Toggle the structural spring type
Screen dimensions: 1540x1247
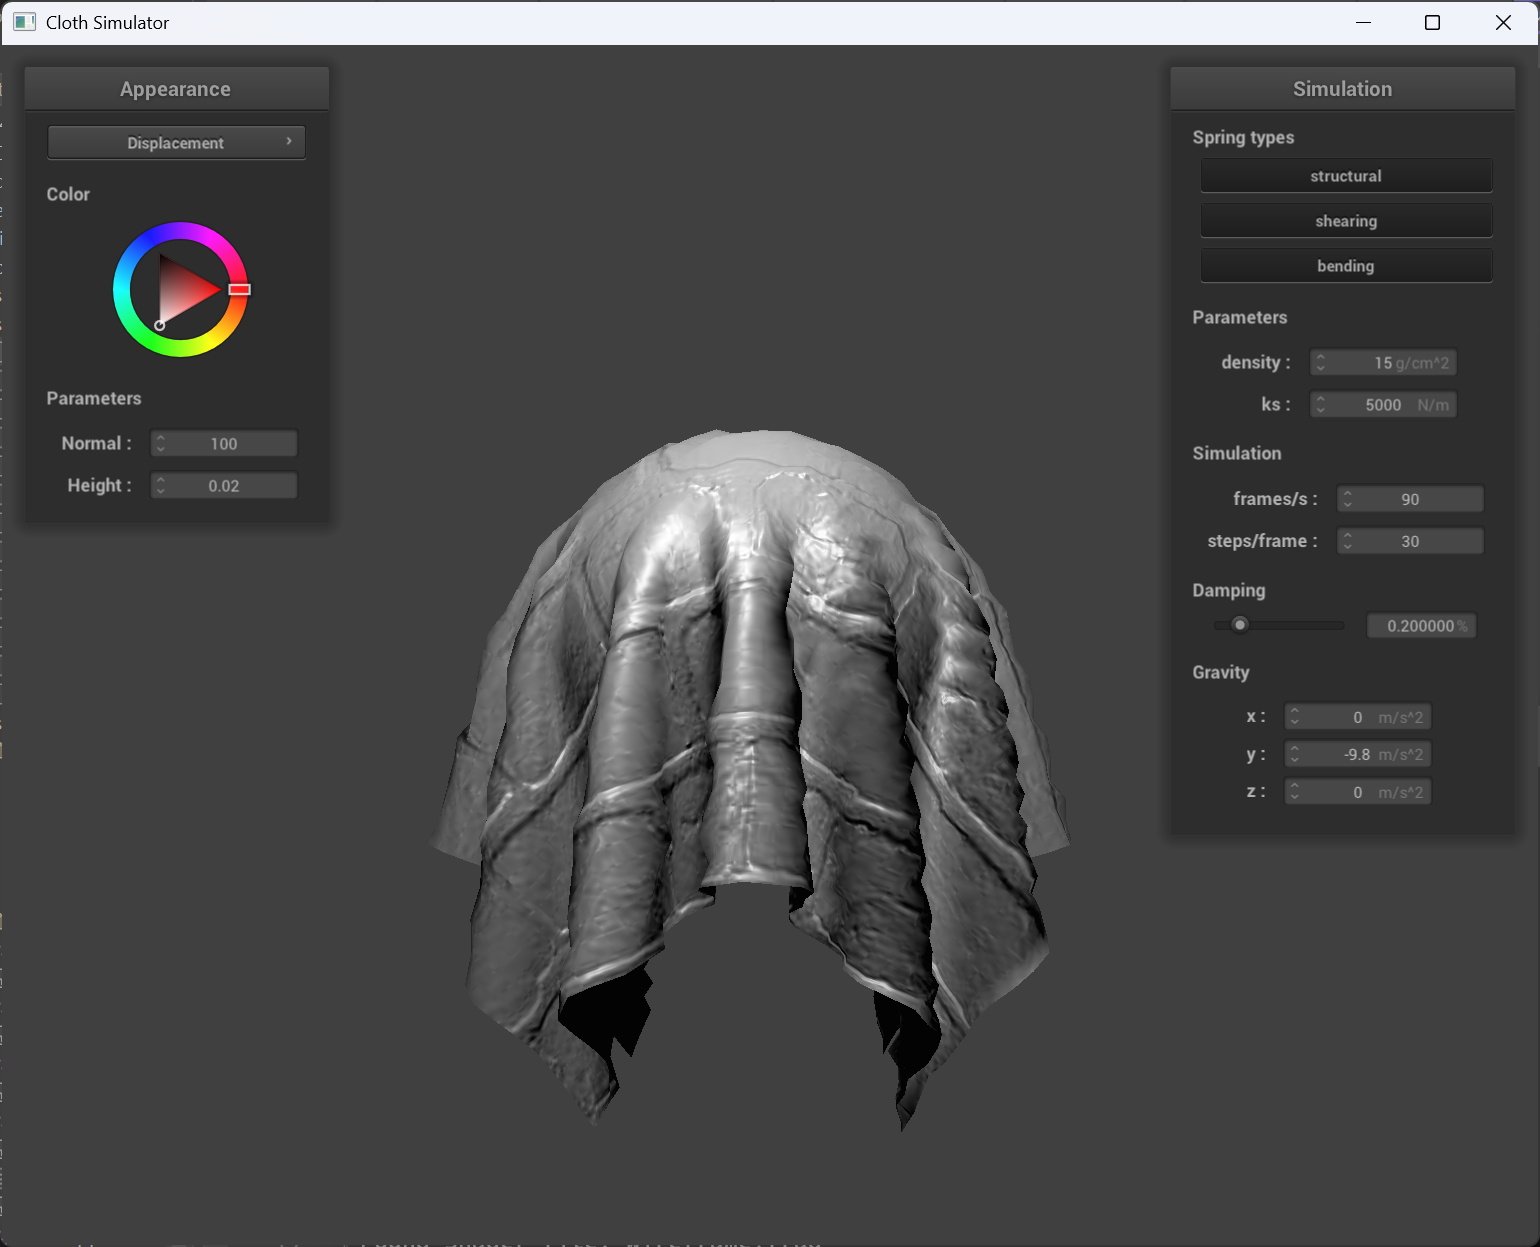1346,175
